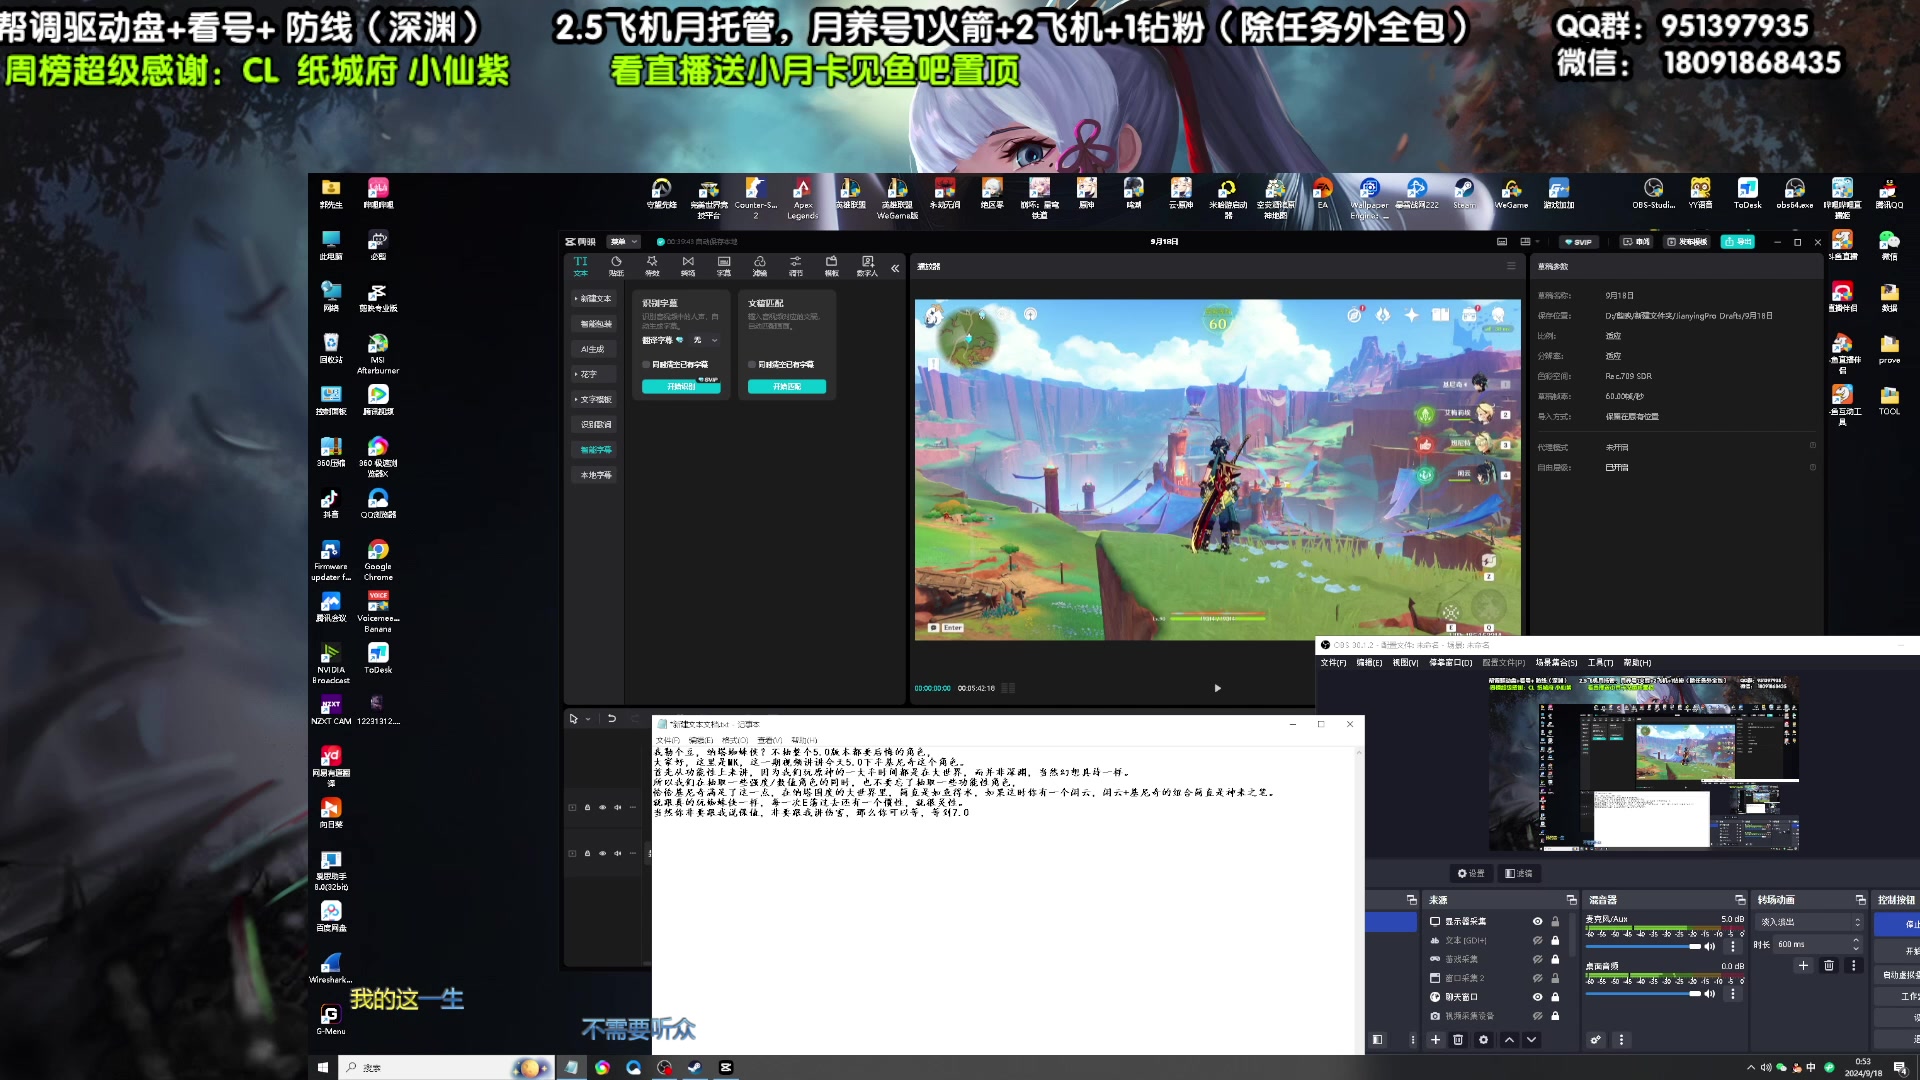The image size is (1920, 1080).
Task: Toggle lock on 显示器采集 source
Action: click(x=1555, y=921)
